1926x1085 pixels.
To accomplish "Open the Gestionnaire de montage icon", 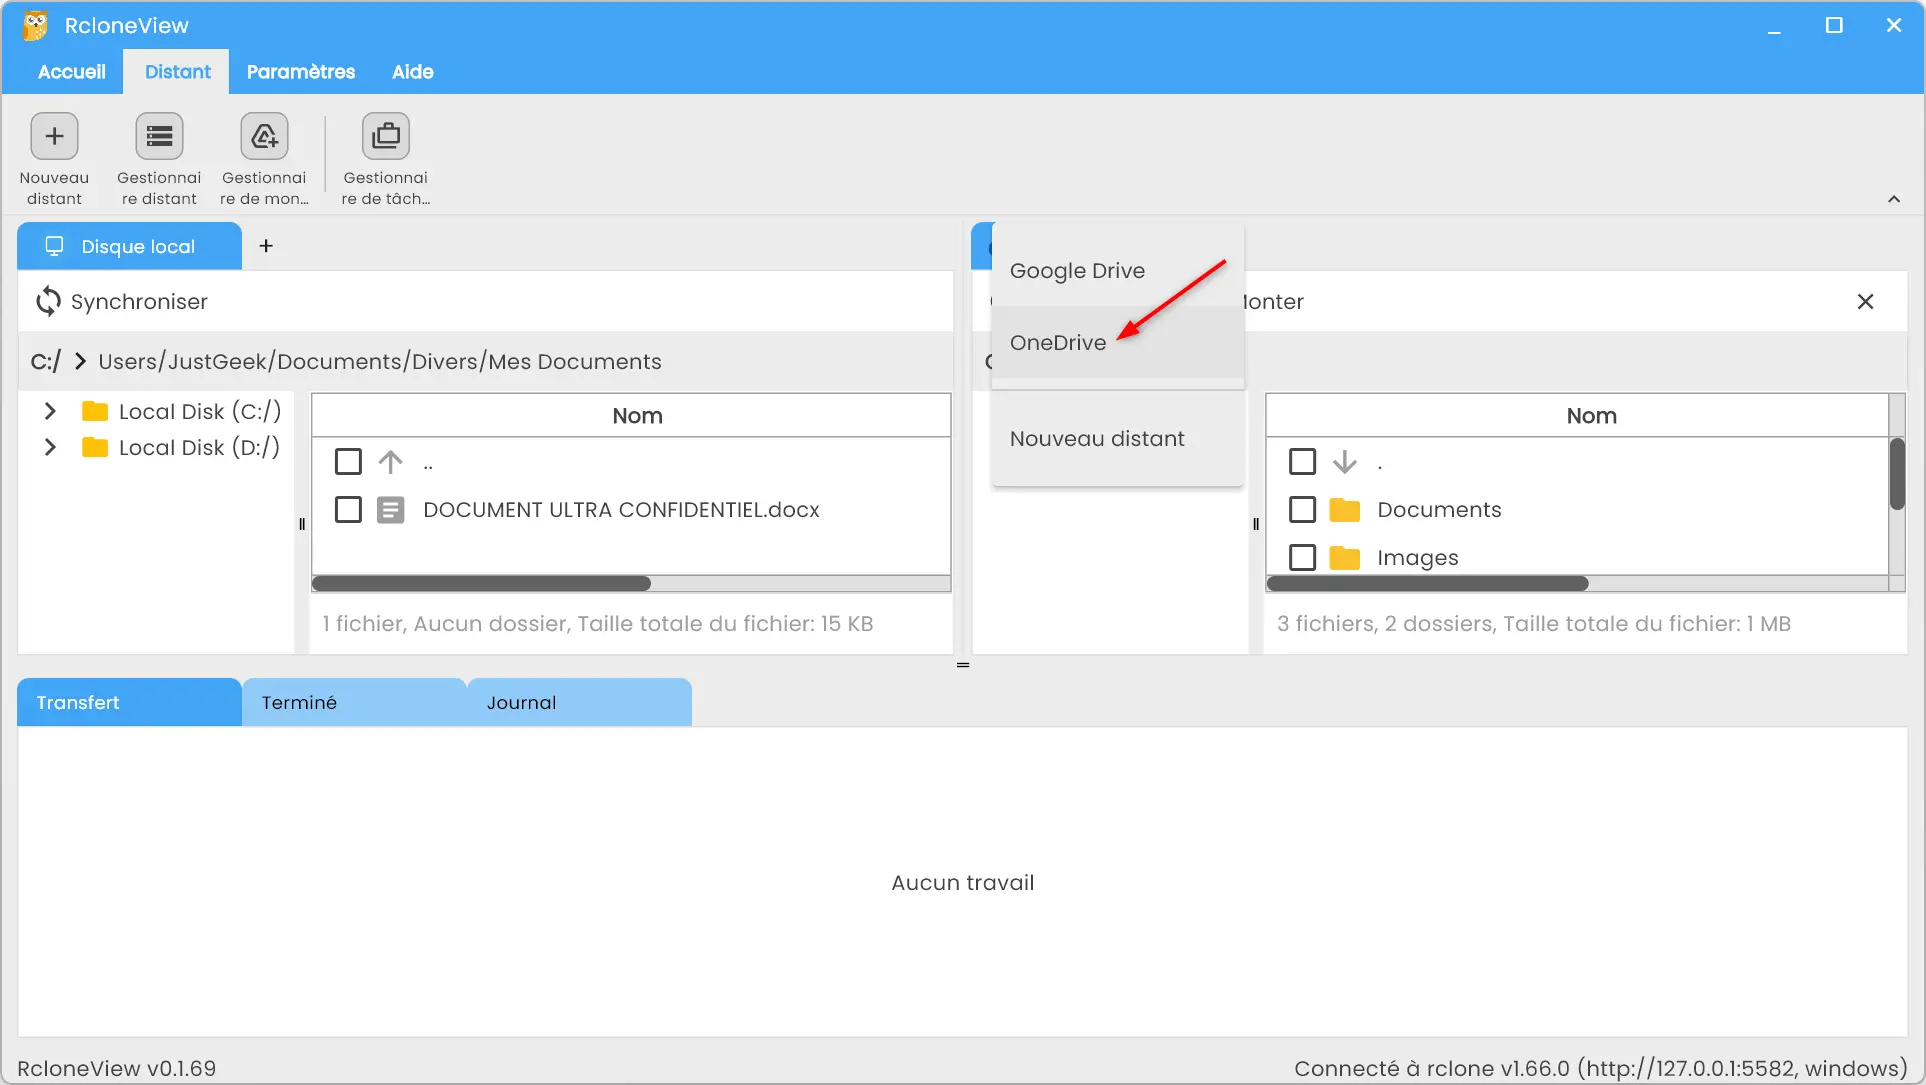I will pyautogui.click(x=264, y=136).
